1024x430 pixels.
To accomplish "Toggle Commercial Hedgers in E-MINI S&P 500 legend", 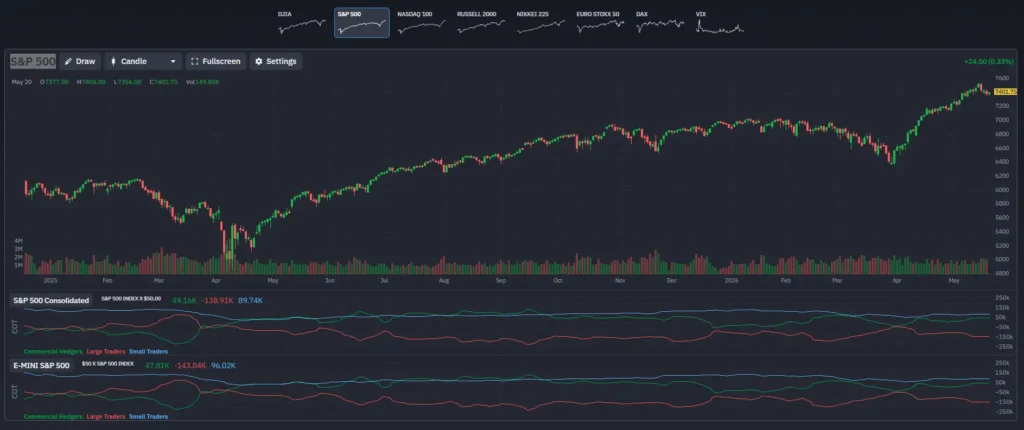I will (x=53, y=416).
